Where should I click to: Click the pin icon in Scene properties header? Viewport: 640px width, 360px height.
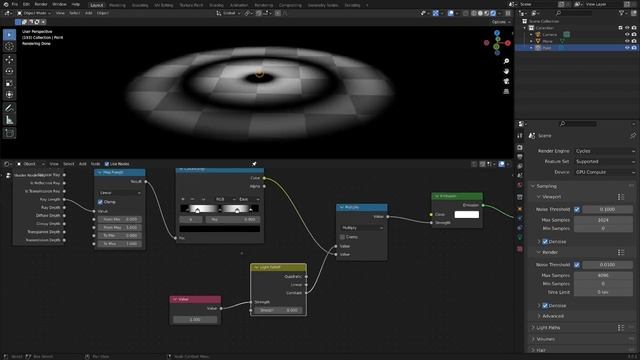tap(633, 136)
